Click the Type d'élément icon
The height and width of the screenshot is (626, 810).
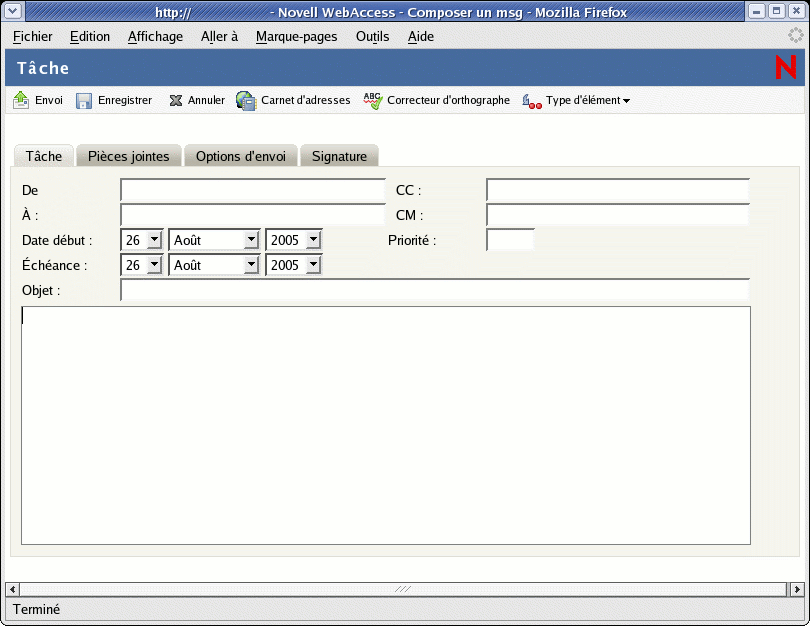tap(532, 101)
